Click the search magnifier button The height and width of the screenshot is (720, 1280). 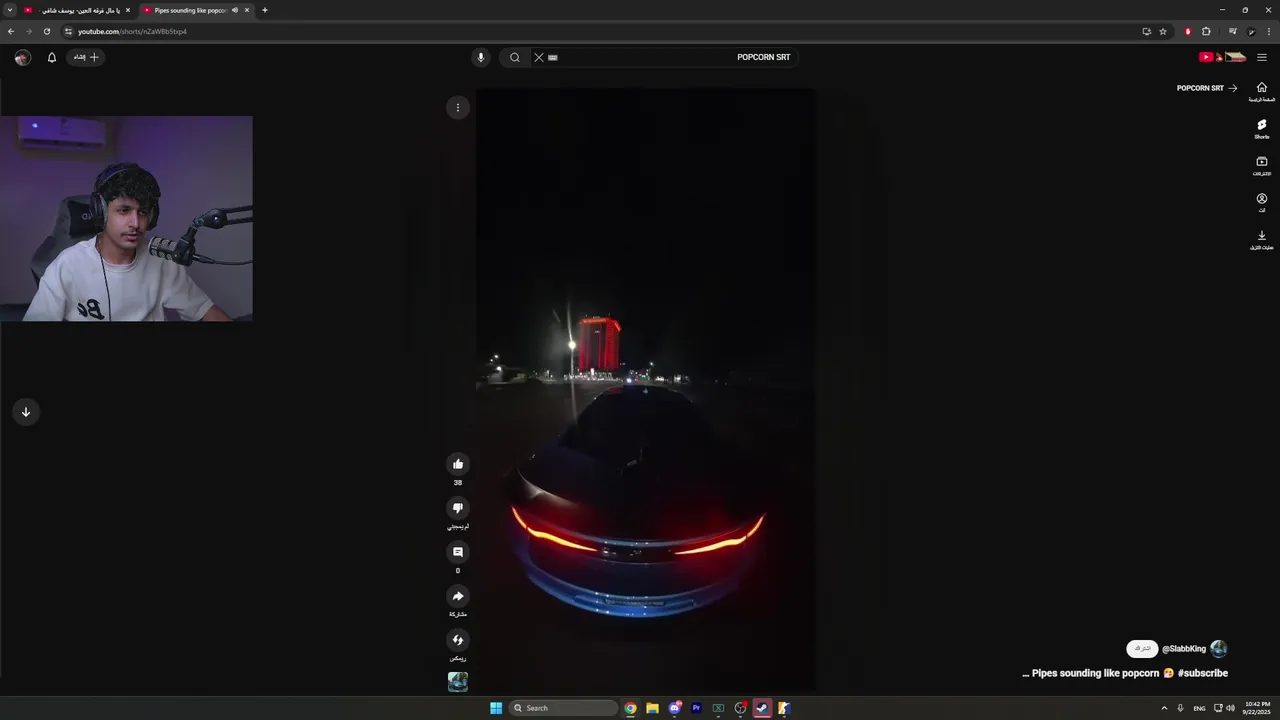515,57
